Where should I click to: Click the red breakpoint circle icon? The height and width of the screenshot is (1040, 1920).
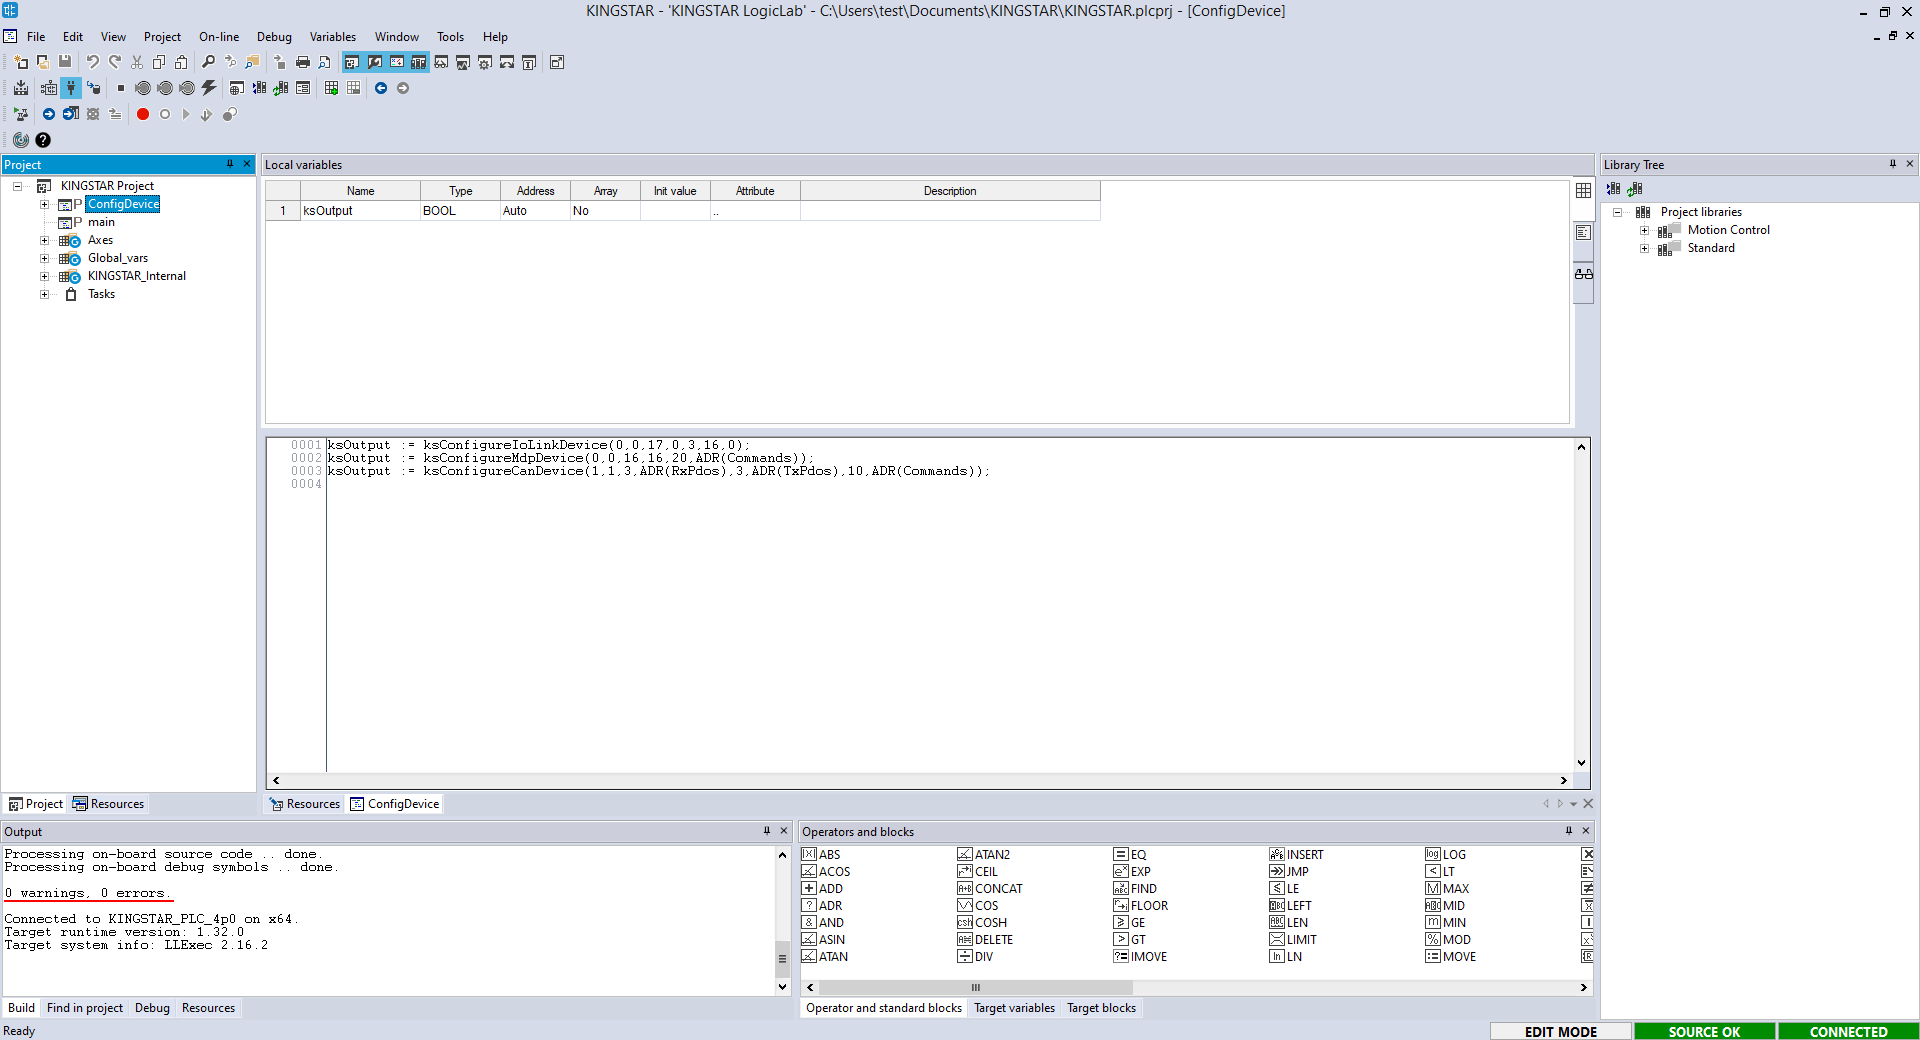143,114
